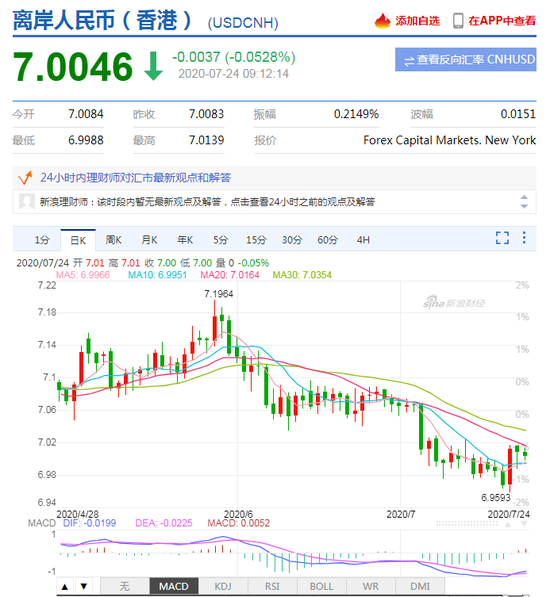This screenshot has height=597, width=550.
Task: Click 查看反向汇率 CNHUSD button
Action: pos(466,59)
